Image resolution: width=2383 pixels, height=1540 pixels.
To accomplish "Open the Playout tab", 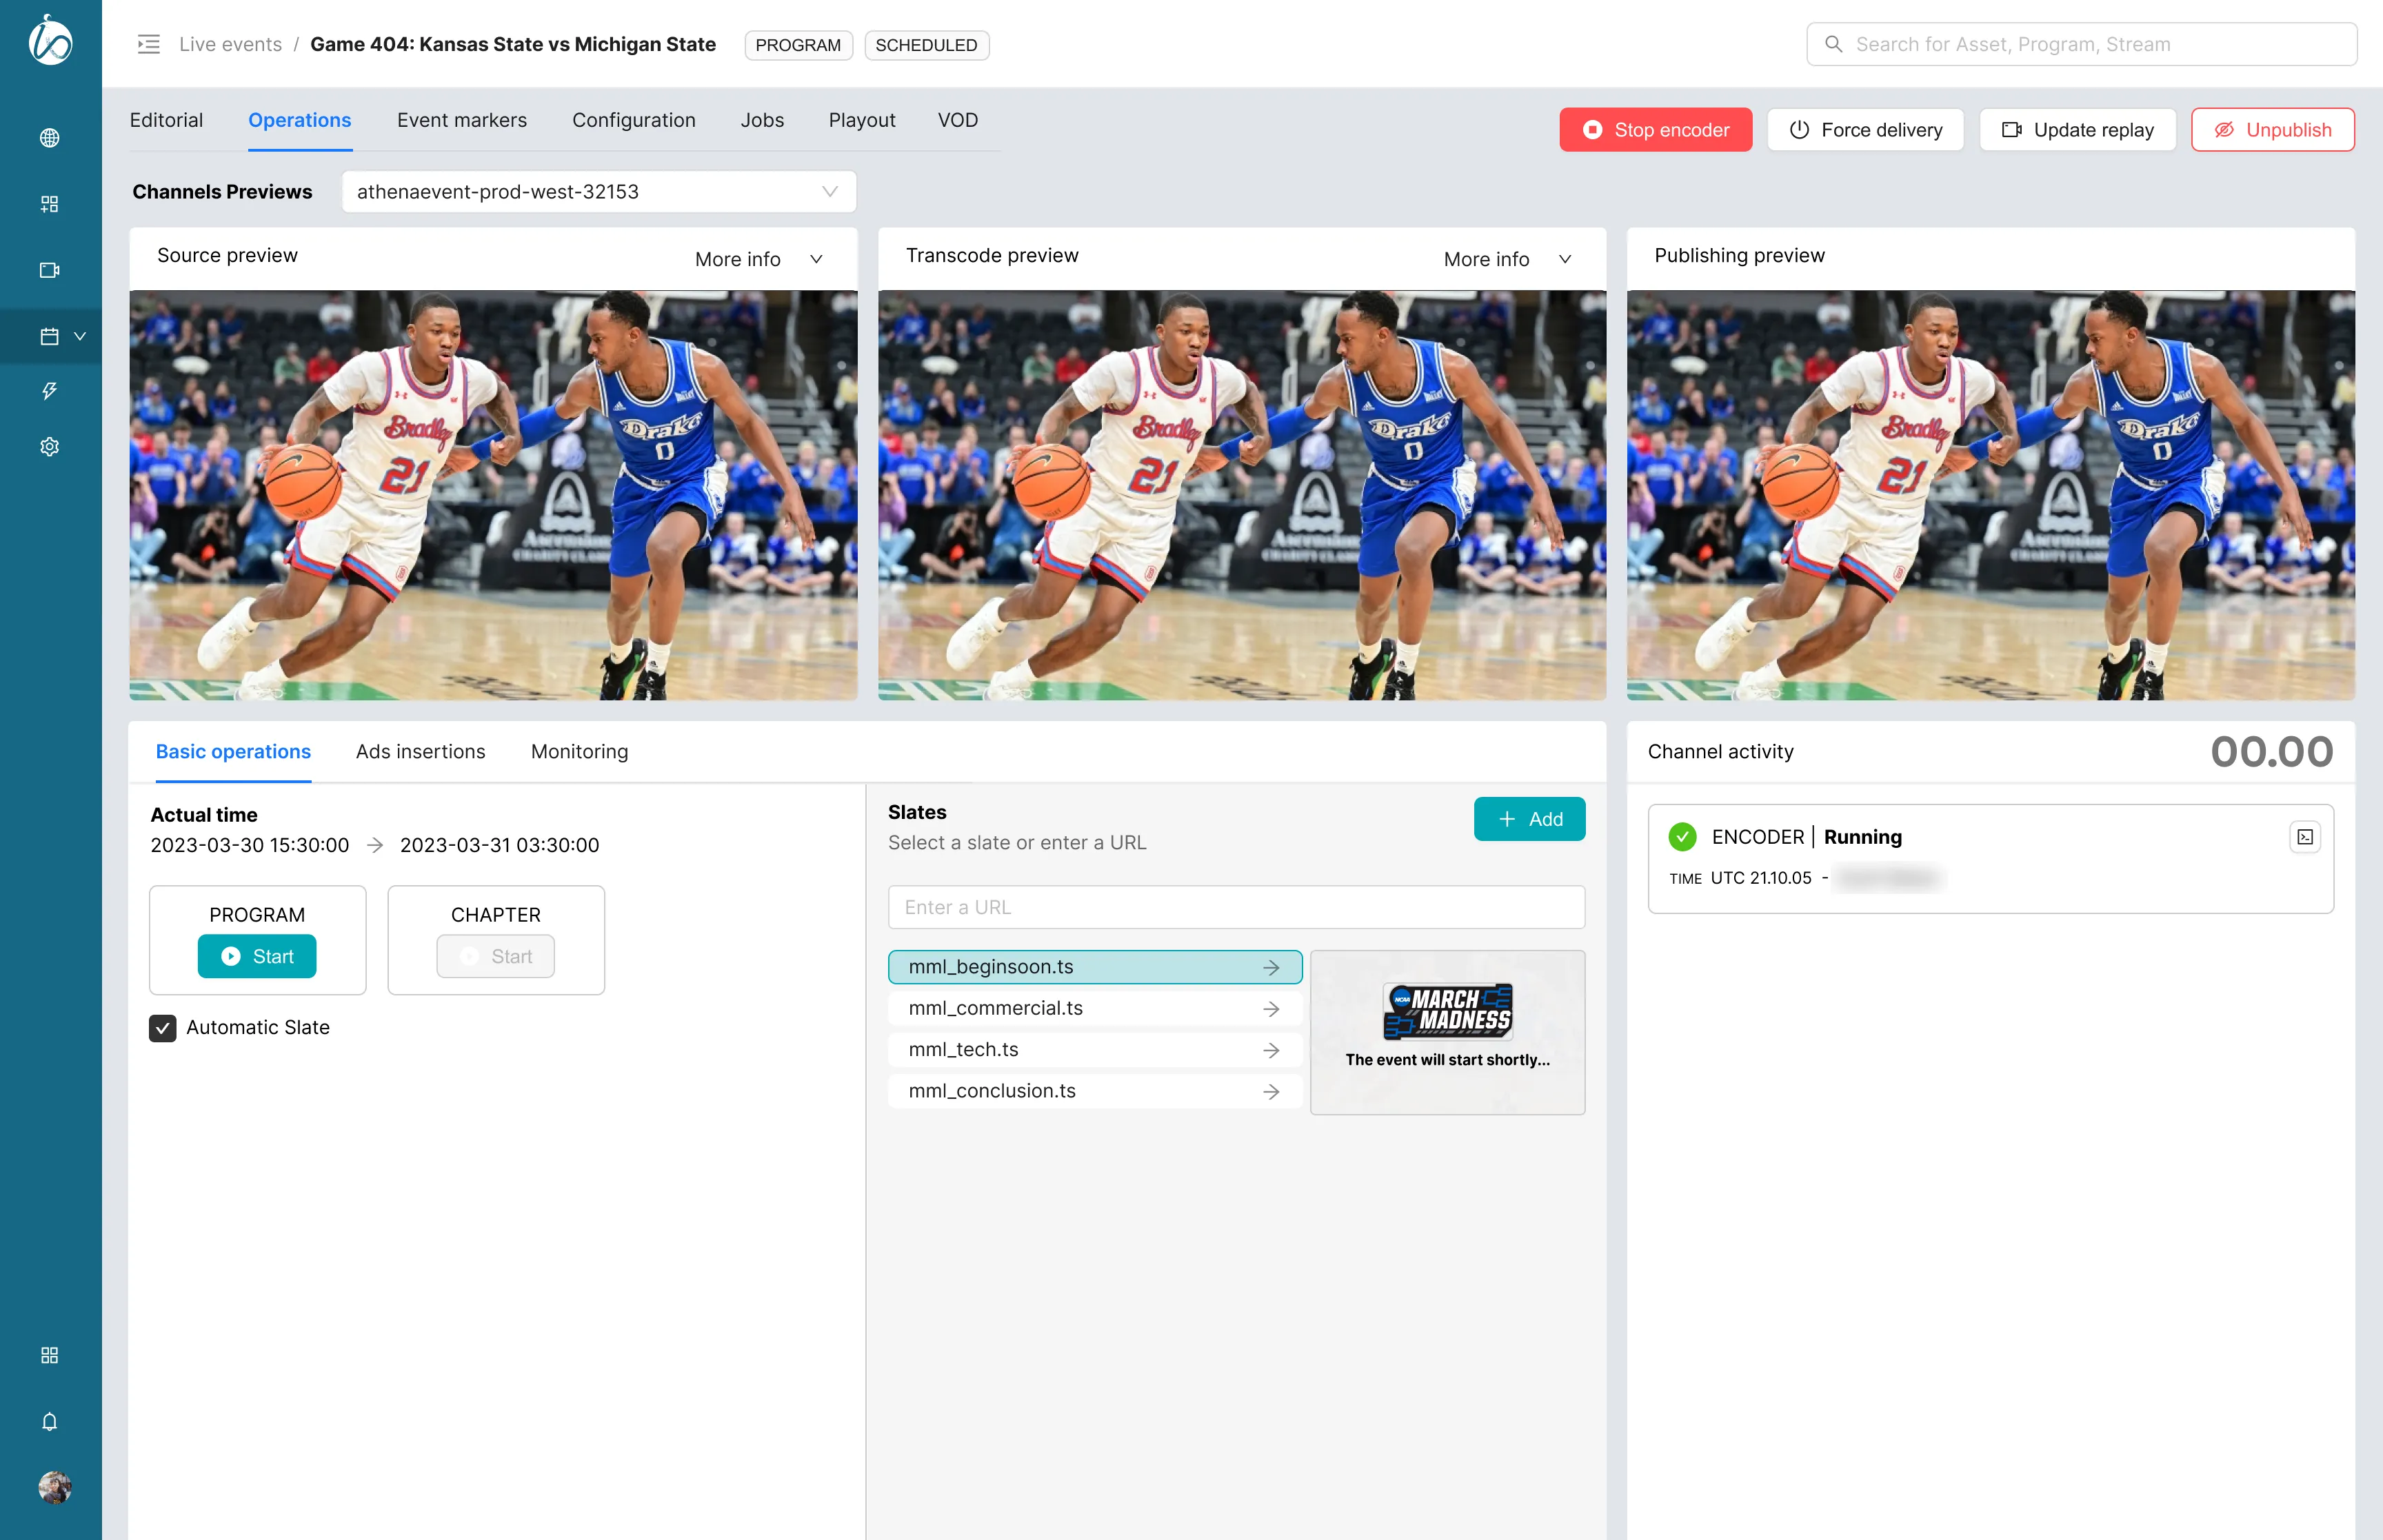I will point(861,120).
